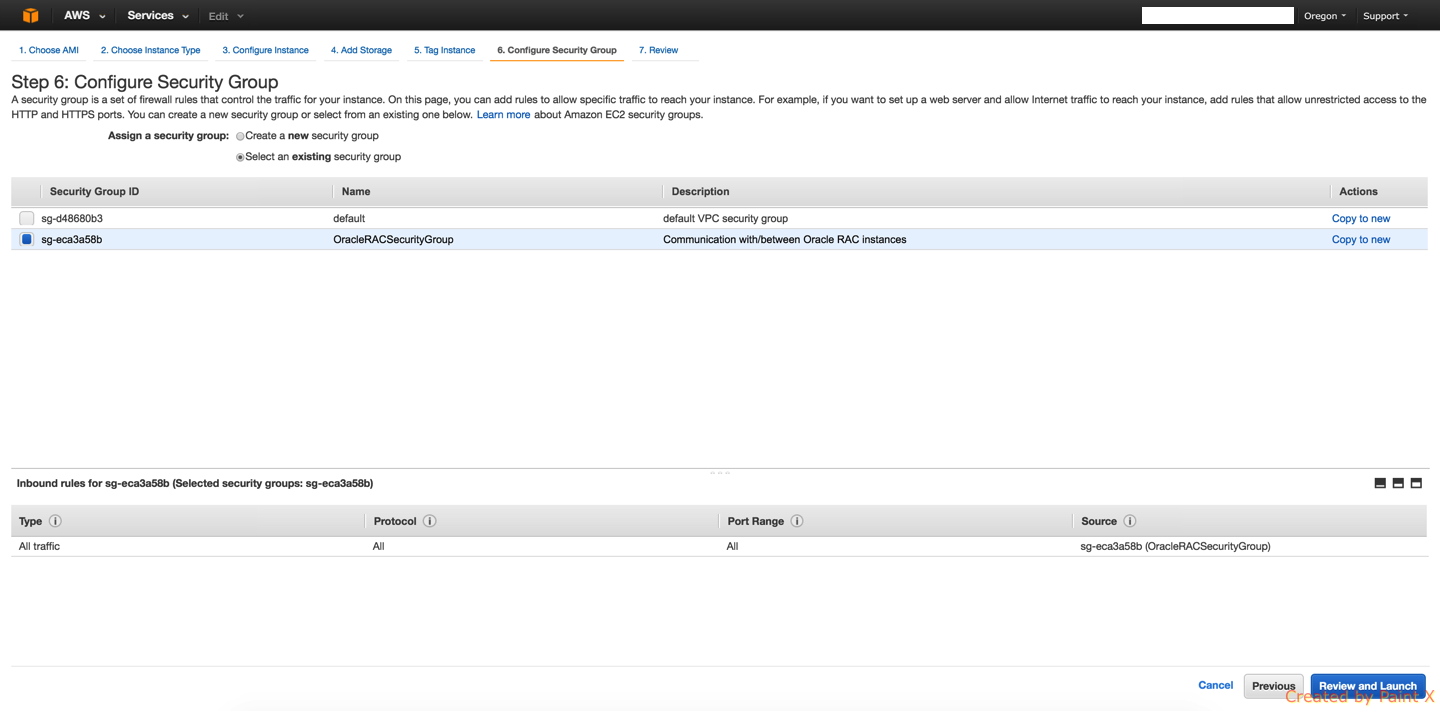Open the Oregon region selector dropdown
The width and height of the screenshot is (1440, 711).
[x=1324, y=15]
